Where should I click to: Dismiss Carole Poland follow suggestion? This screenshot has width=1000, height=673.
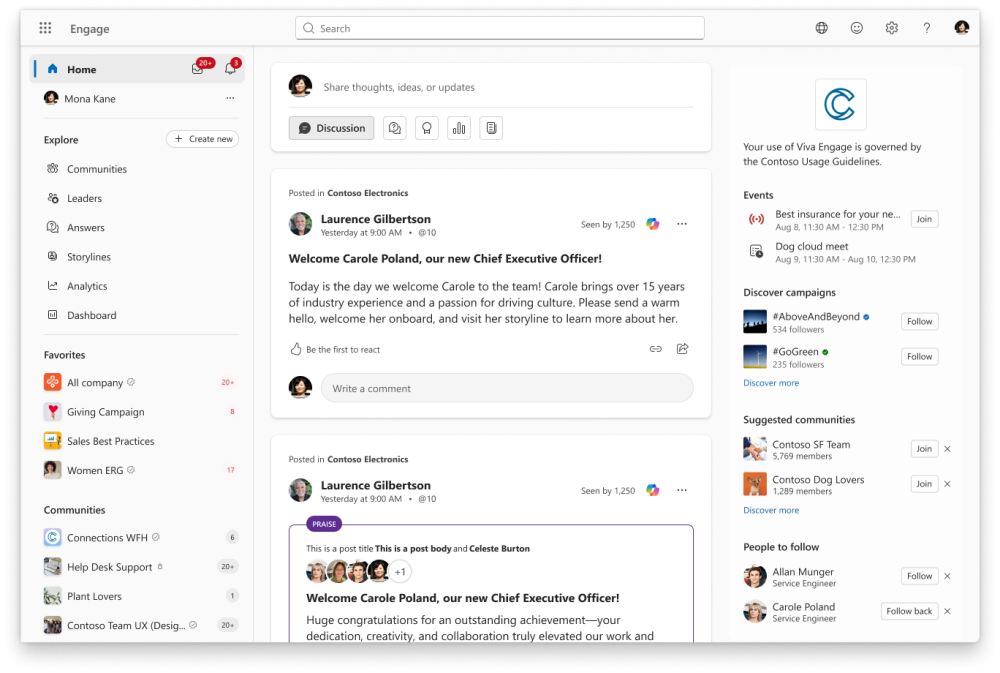coord(948,611)
